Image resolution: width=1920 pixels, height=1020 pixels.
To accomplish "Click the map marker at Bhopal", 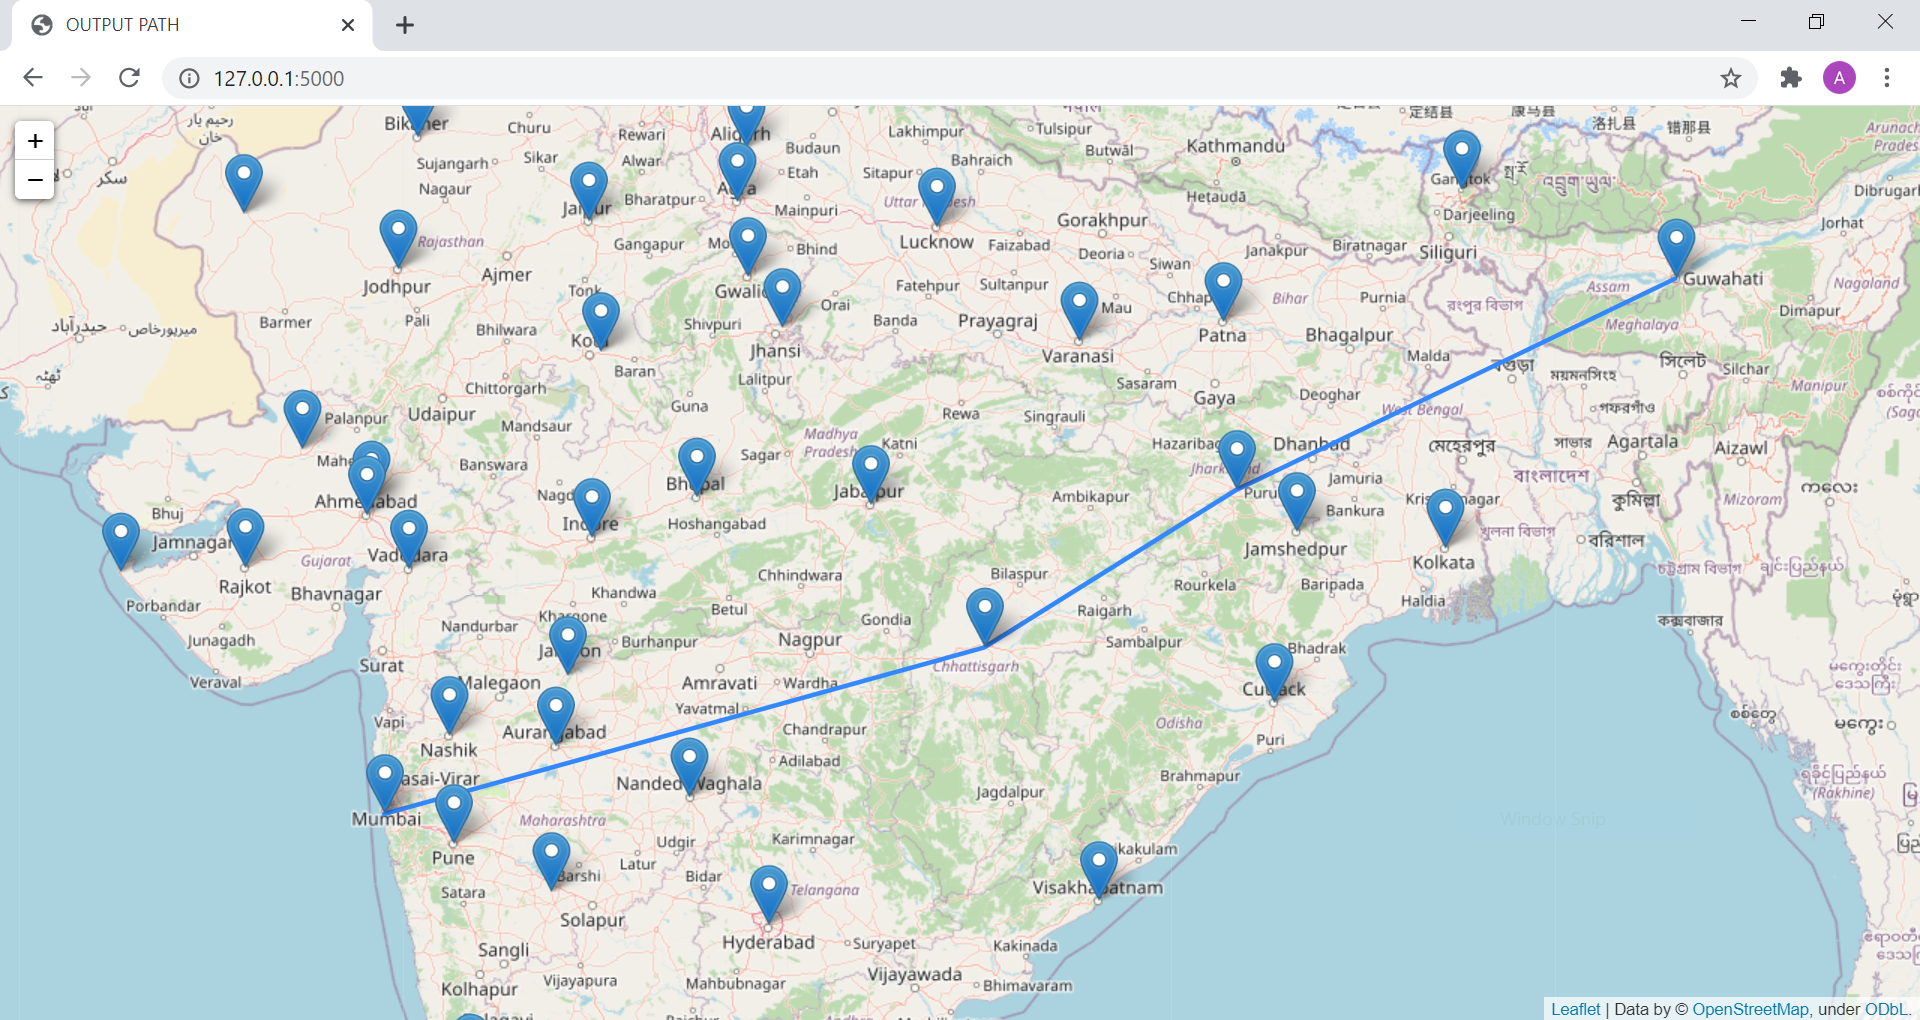I will click(697, 467).
